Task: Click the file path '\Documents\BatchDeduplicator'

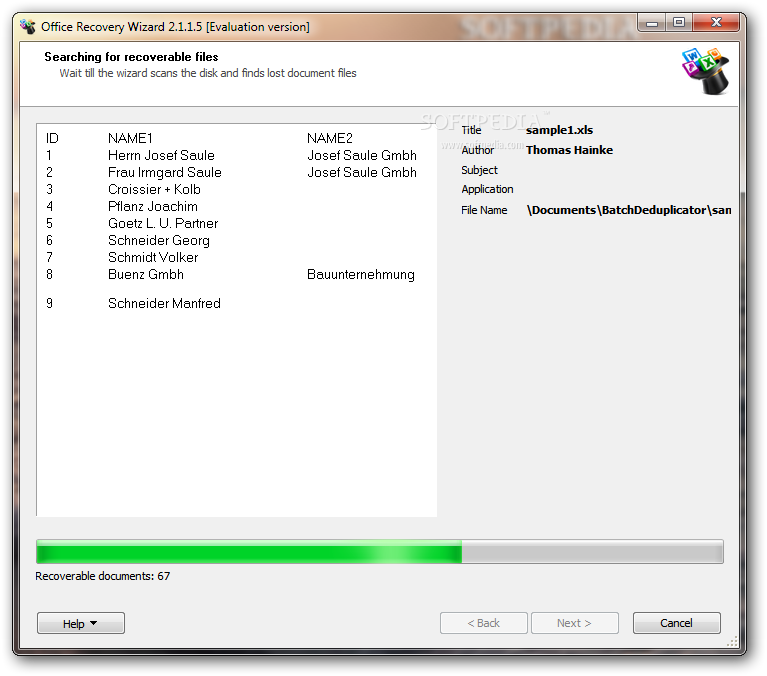Action: pos(629,210)
